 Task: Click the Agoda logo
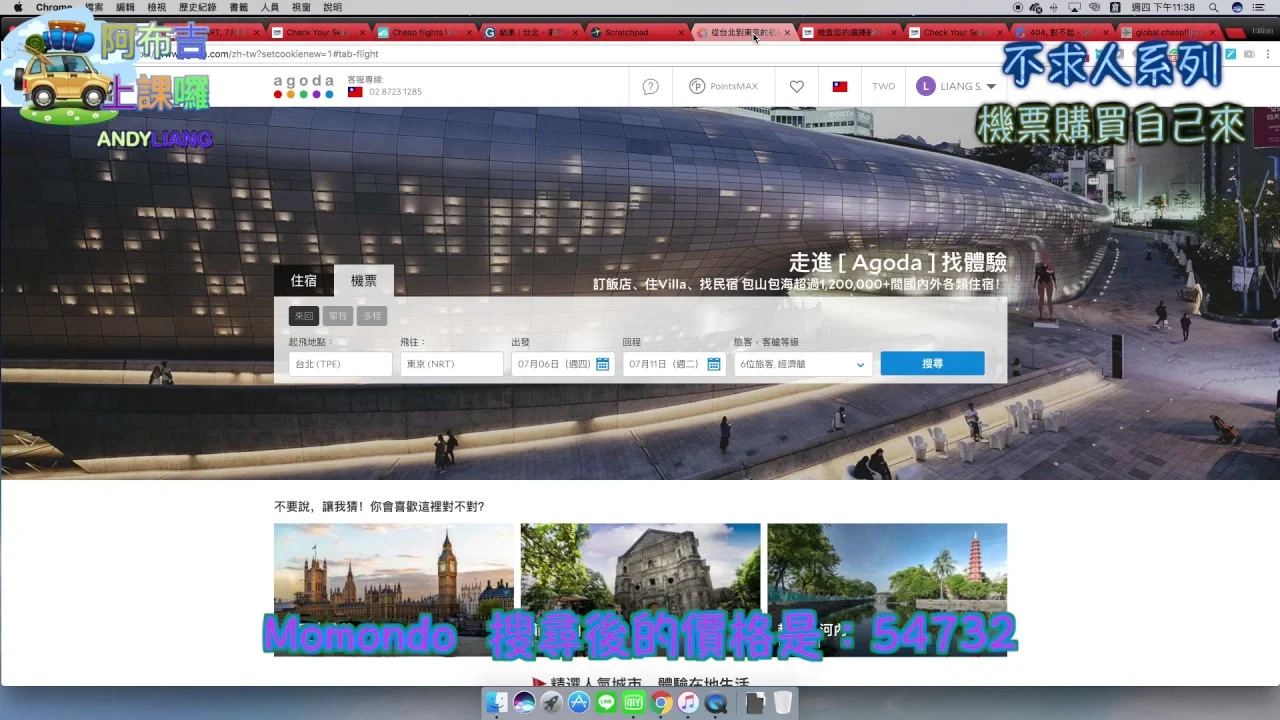(x=303, y=86)
